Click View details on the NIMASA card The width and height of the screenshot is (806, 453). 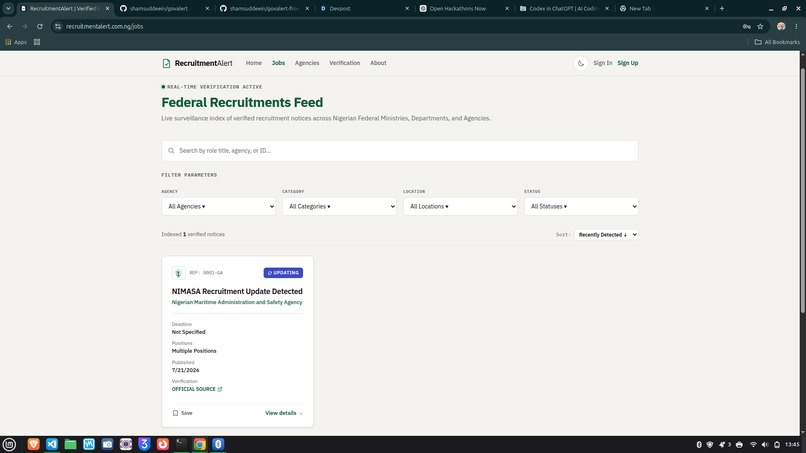pyautogui.click(x=284, y=413)
